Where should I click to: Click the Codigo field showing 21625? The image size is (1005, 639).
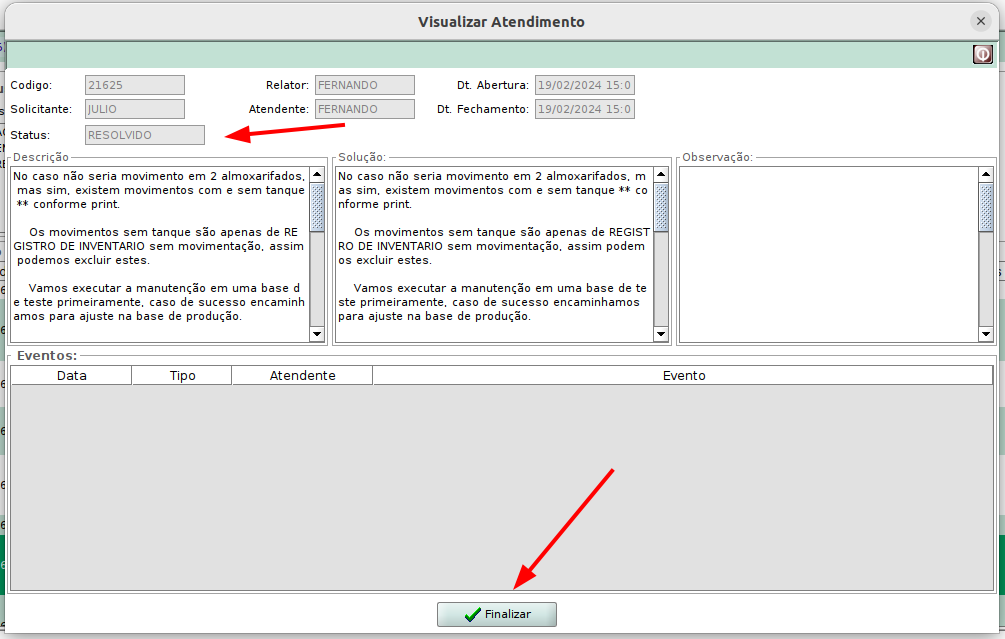coord(135,85)
